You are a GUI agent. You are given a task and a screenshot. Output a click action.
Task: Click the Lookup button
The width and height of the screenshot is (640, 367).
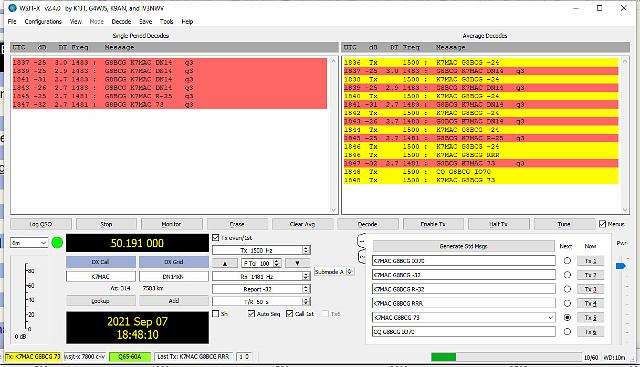click(101, 301)
